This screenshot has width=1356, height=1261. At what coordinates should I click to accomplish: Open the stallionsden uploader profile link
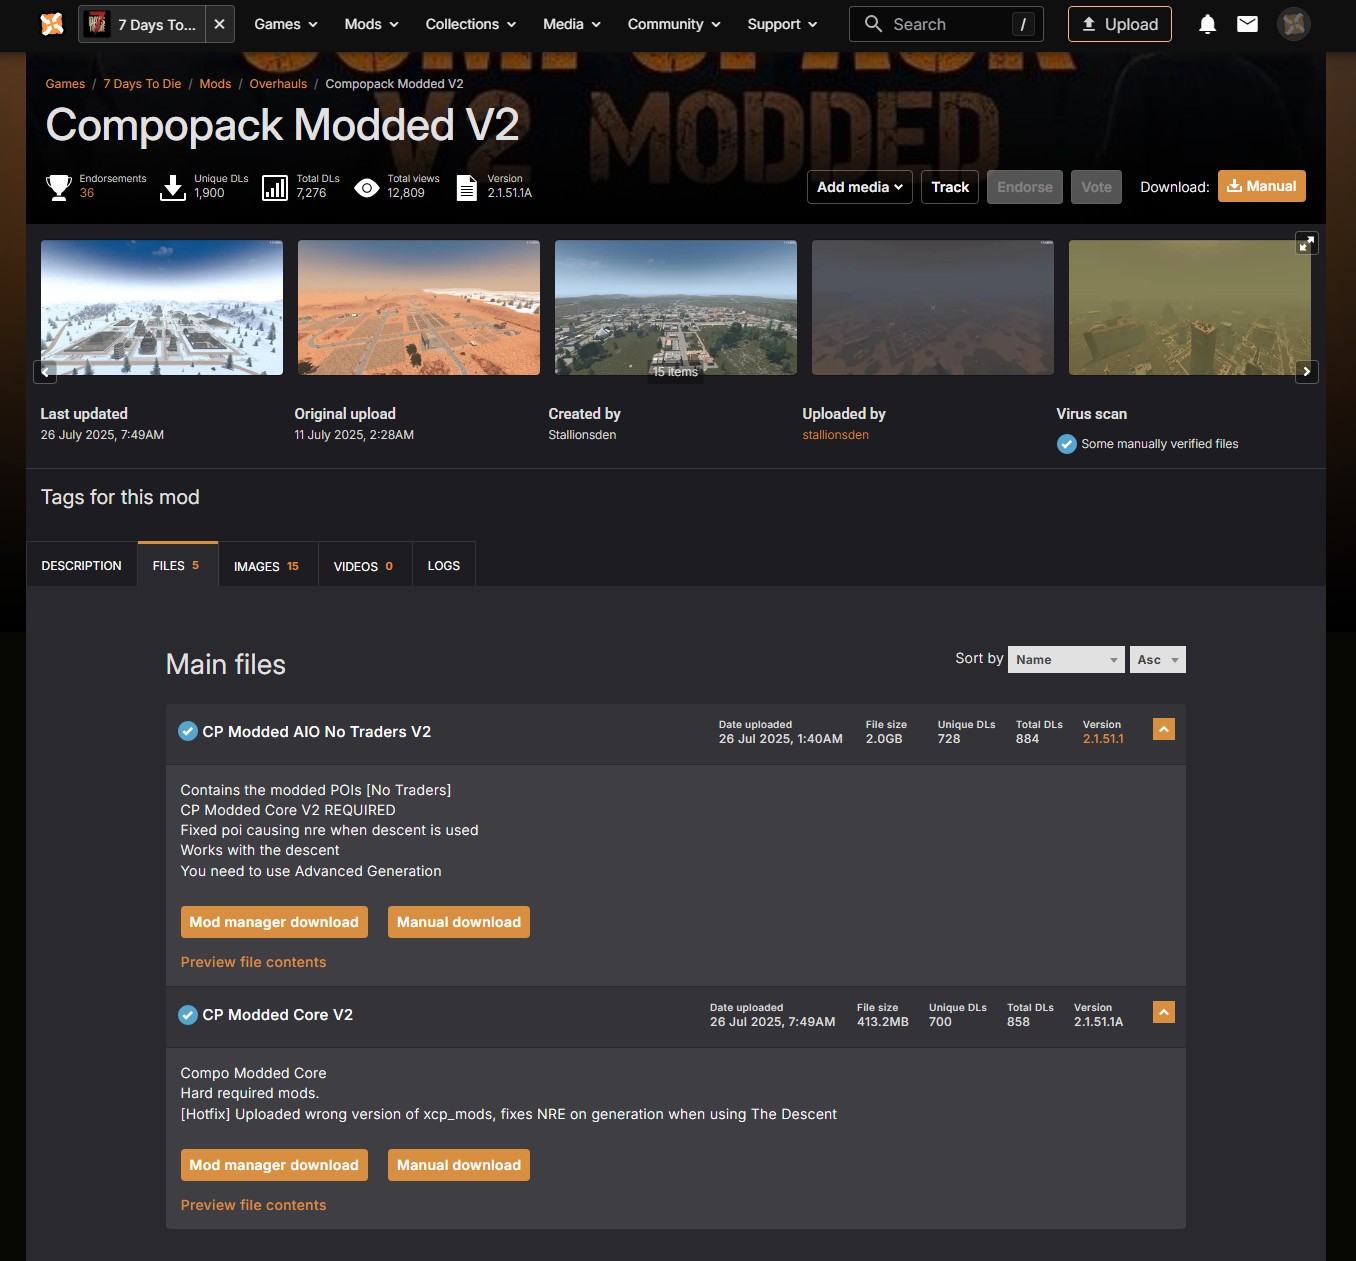(835, 435)
